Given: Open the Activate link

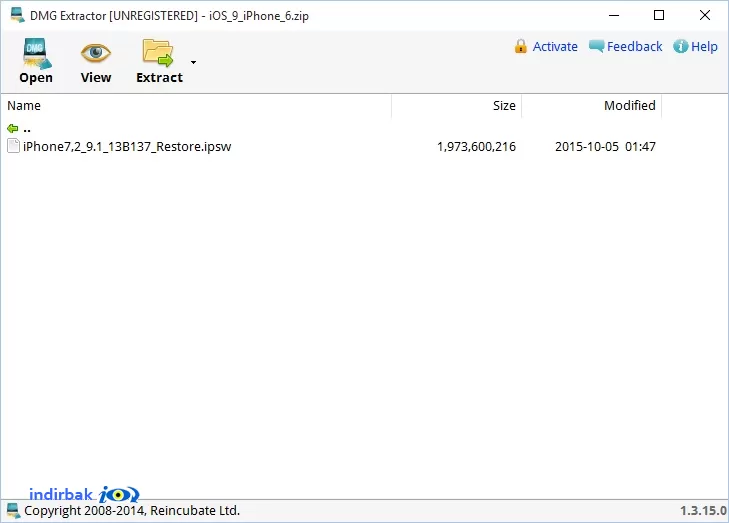Looking at the screenshot, I should (x=555, y=46).
